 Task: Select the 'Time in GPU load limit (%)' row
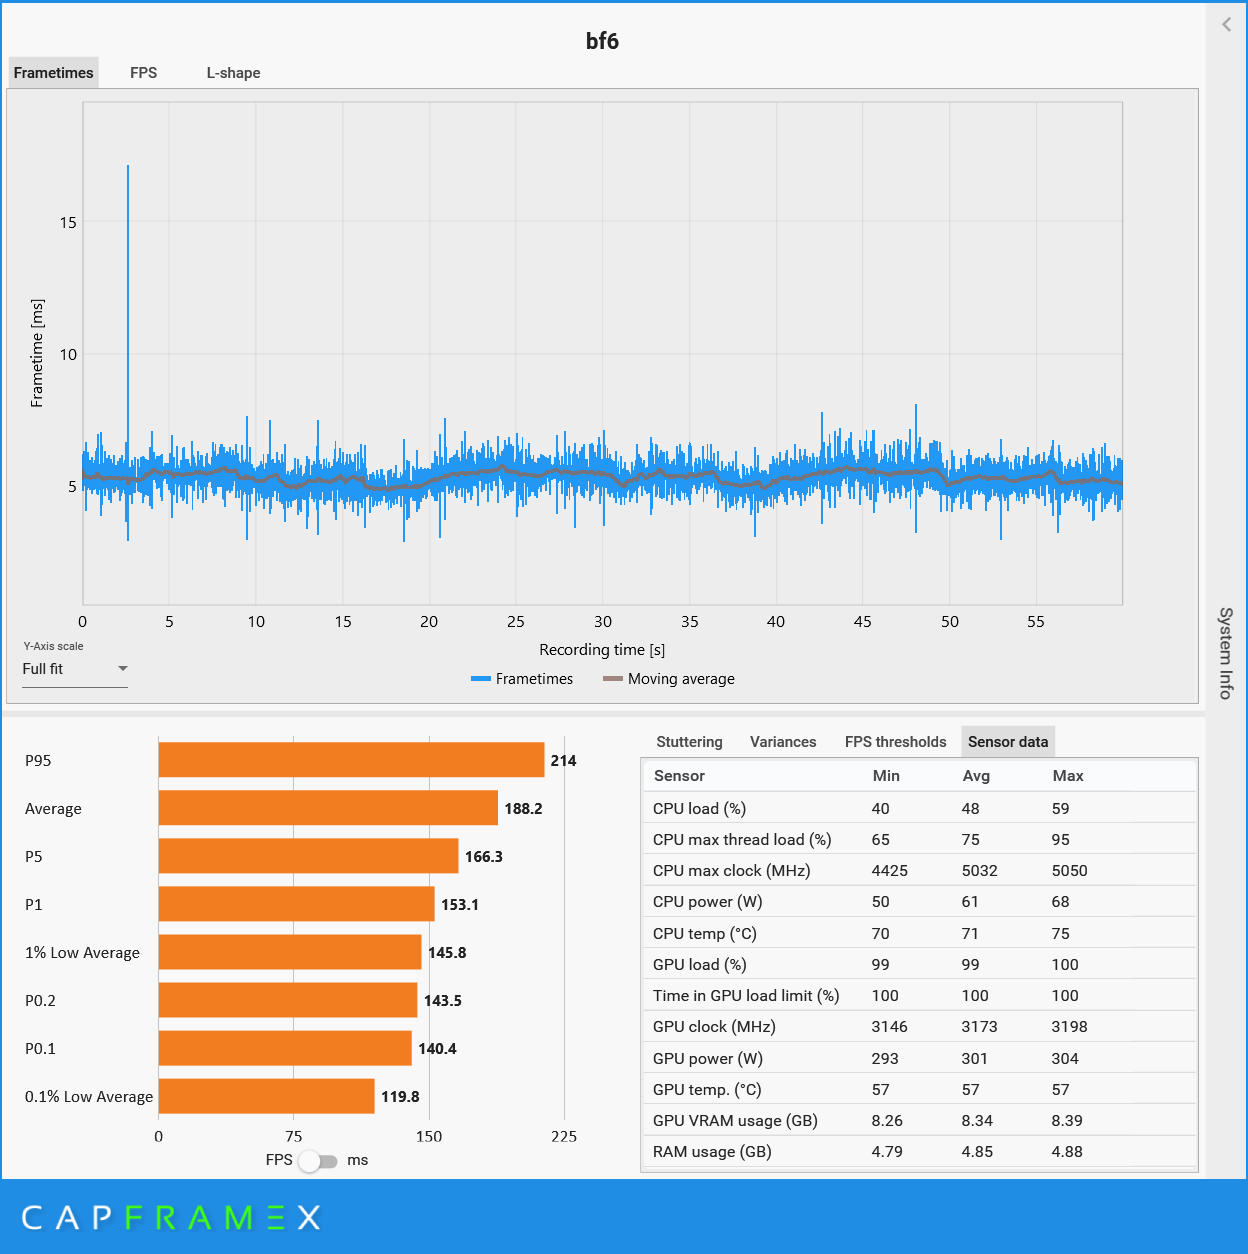pos(919,995)
